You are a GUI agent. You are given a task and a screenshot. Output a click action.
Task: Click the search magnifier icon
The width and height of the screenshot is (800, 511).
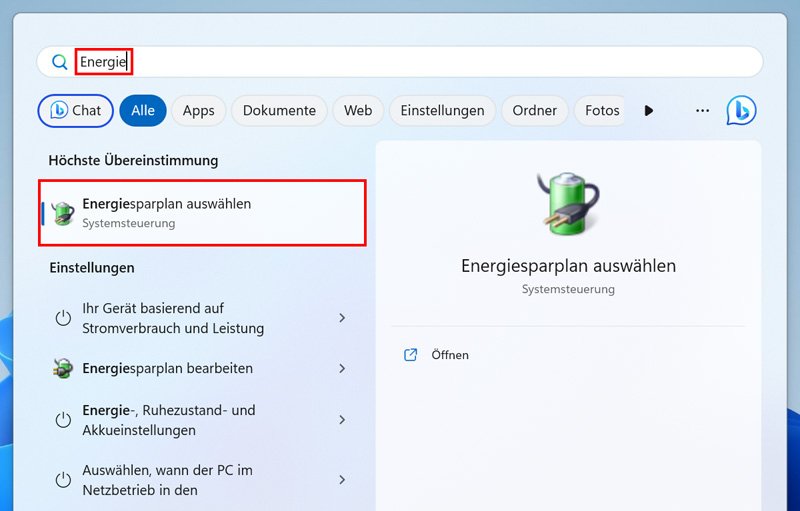coord(60,62)
